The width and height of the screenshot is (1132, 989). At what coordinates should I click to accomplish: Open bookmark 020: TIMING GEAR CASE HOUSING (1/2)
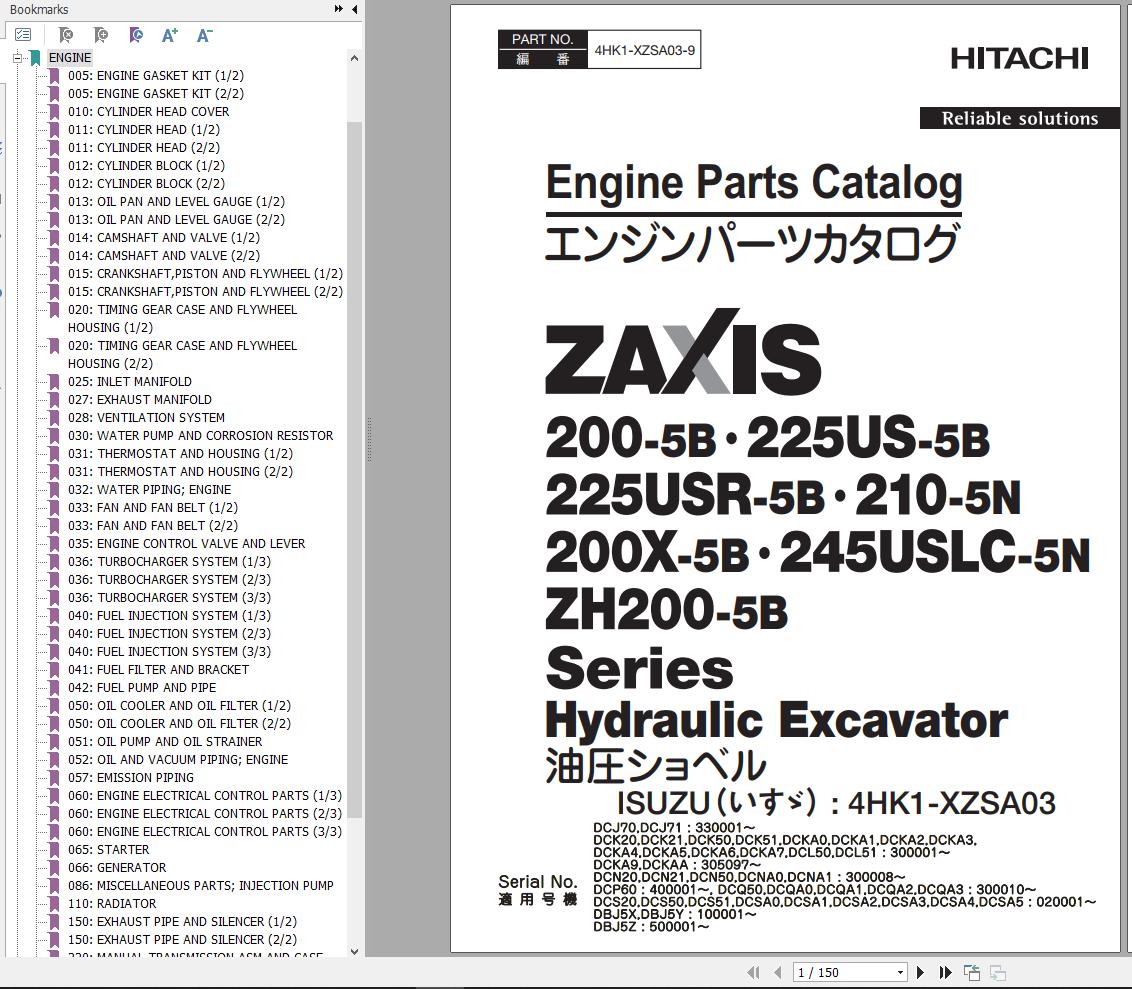pos(183,318)
